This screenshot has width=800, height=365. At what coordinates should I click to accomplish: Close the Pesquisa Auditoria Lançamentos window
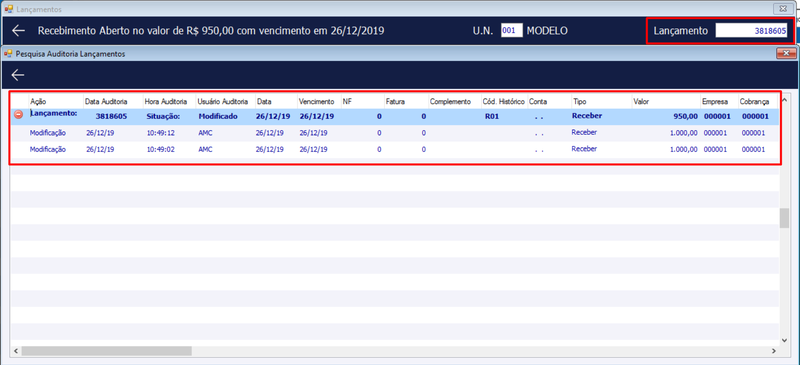pos(786,53)
